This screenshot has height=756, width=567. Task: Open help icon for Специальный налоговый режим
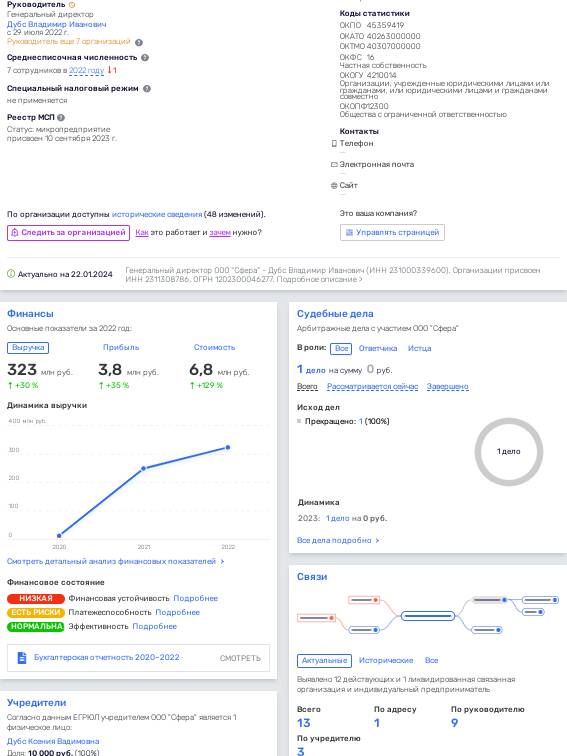tap(147, 89)
